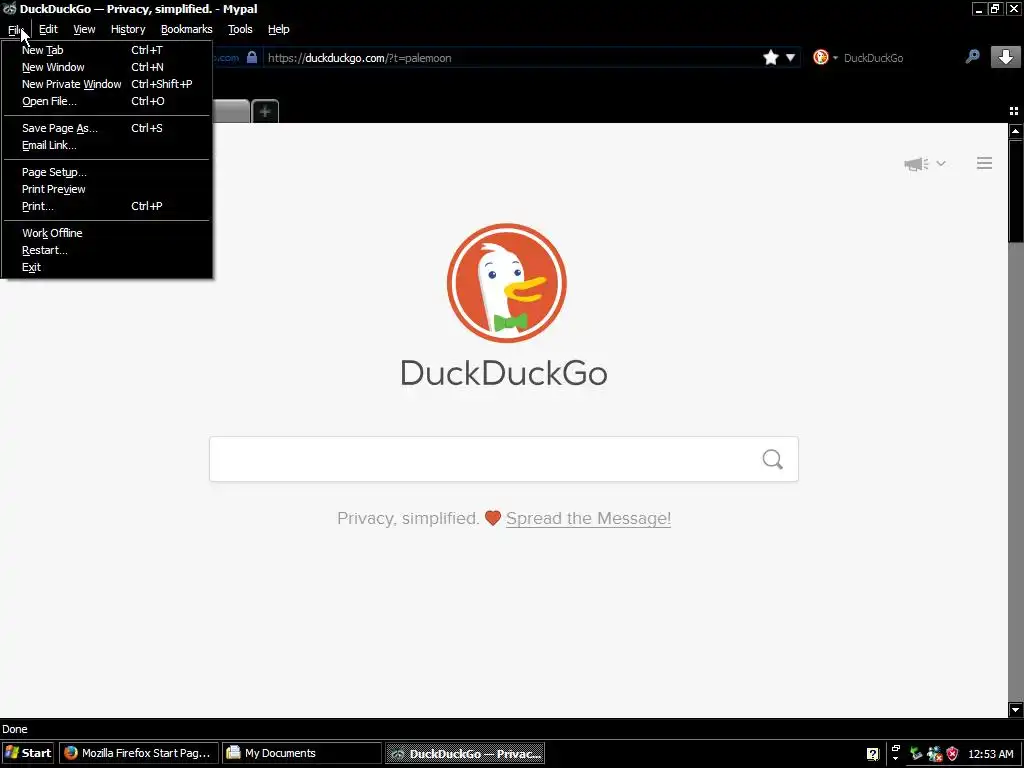Open the Tools menu
This screenshot has width=1024, height=768.
(x=240, y=29)
